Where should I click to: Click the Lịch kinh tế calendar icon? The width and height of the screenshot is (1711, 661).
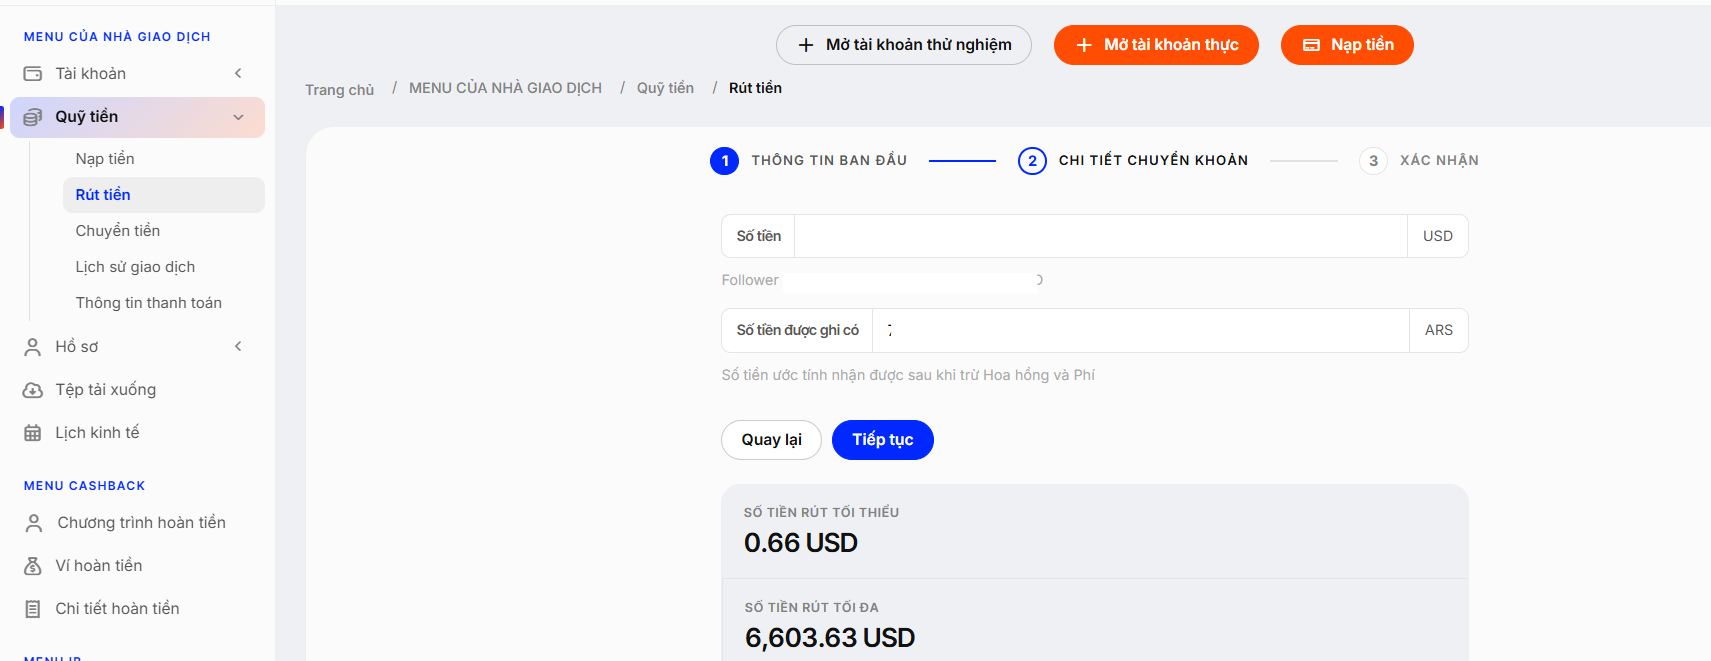coord(33,433)
